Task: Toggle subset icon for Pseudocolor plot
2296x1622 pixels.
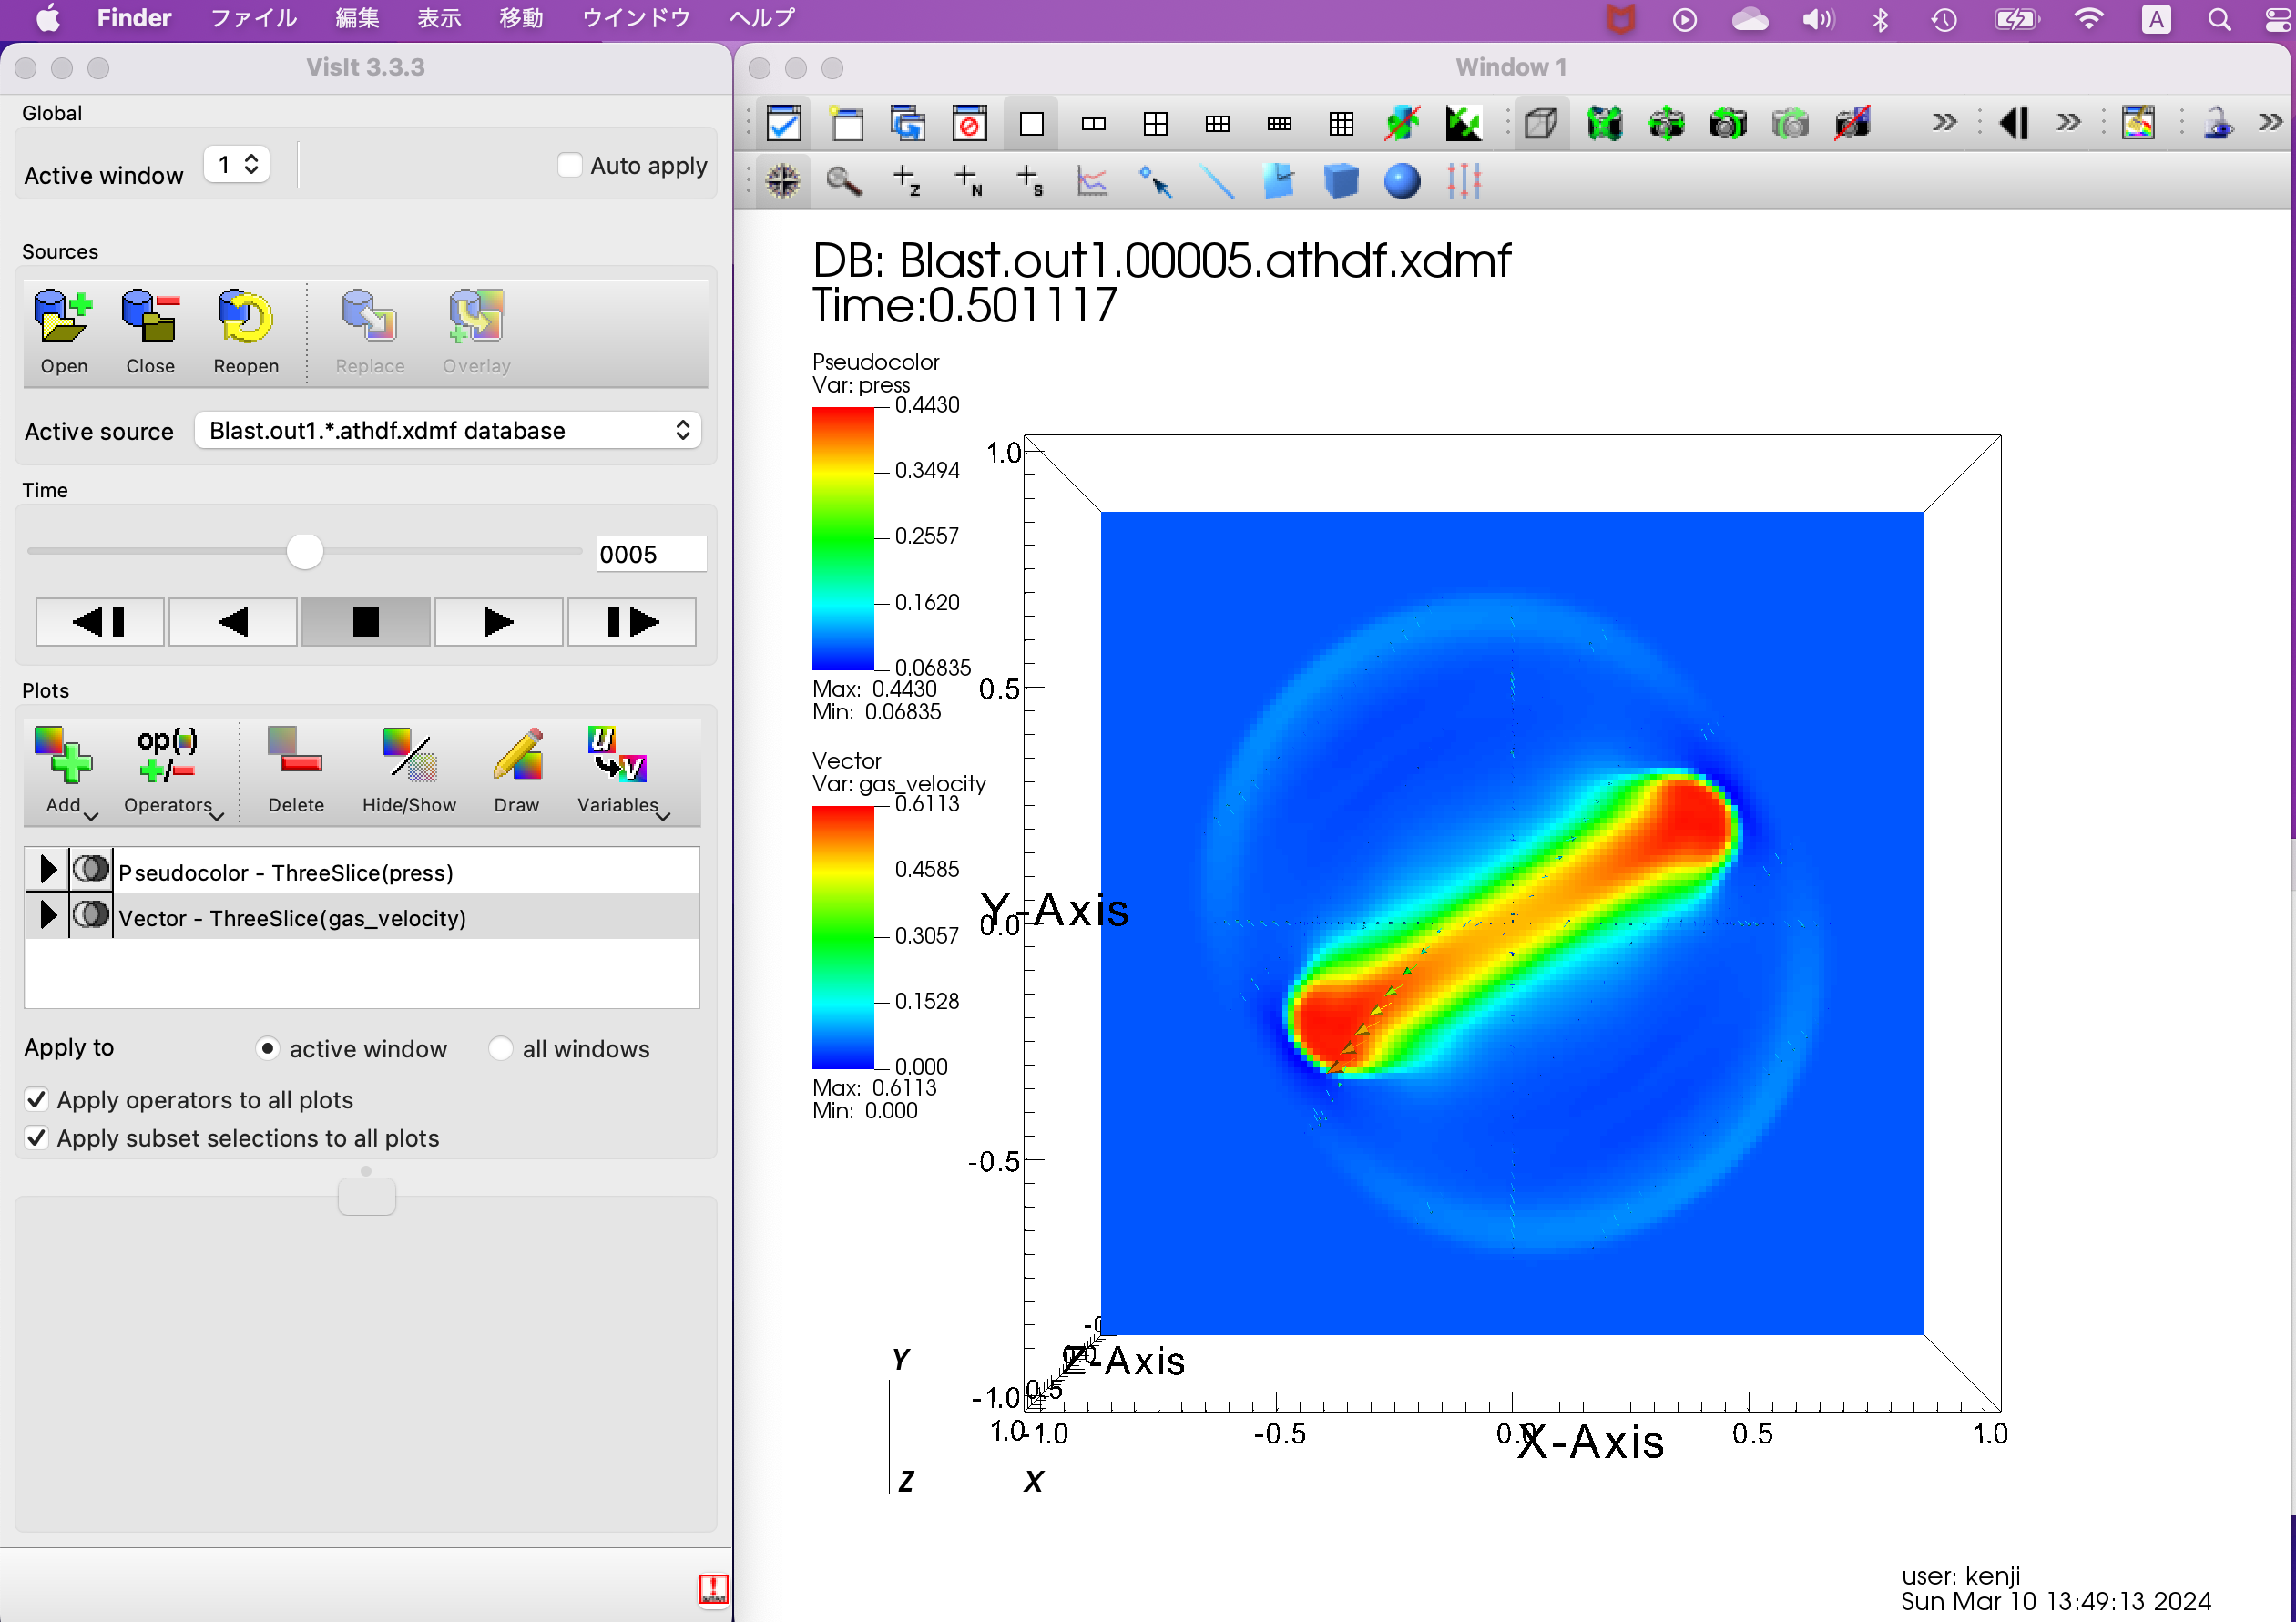Action: (91, 870)
